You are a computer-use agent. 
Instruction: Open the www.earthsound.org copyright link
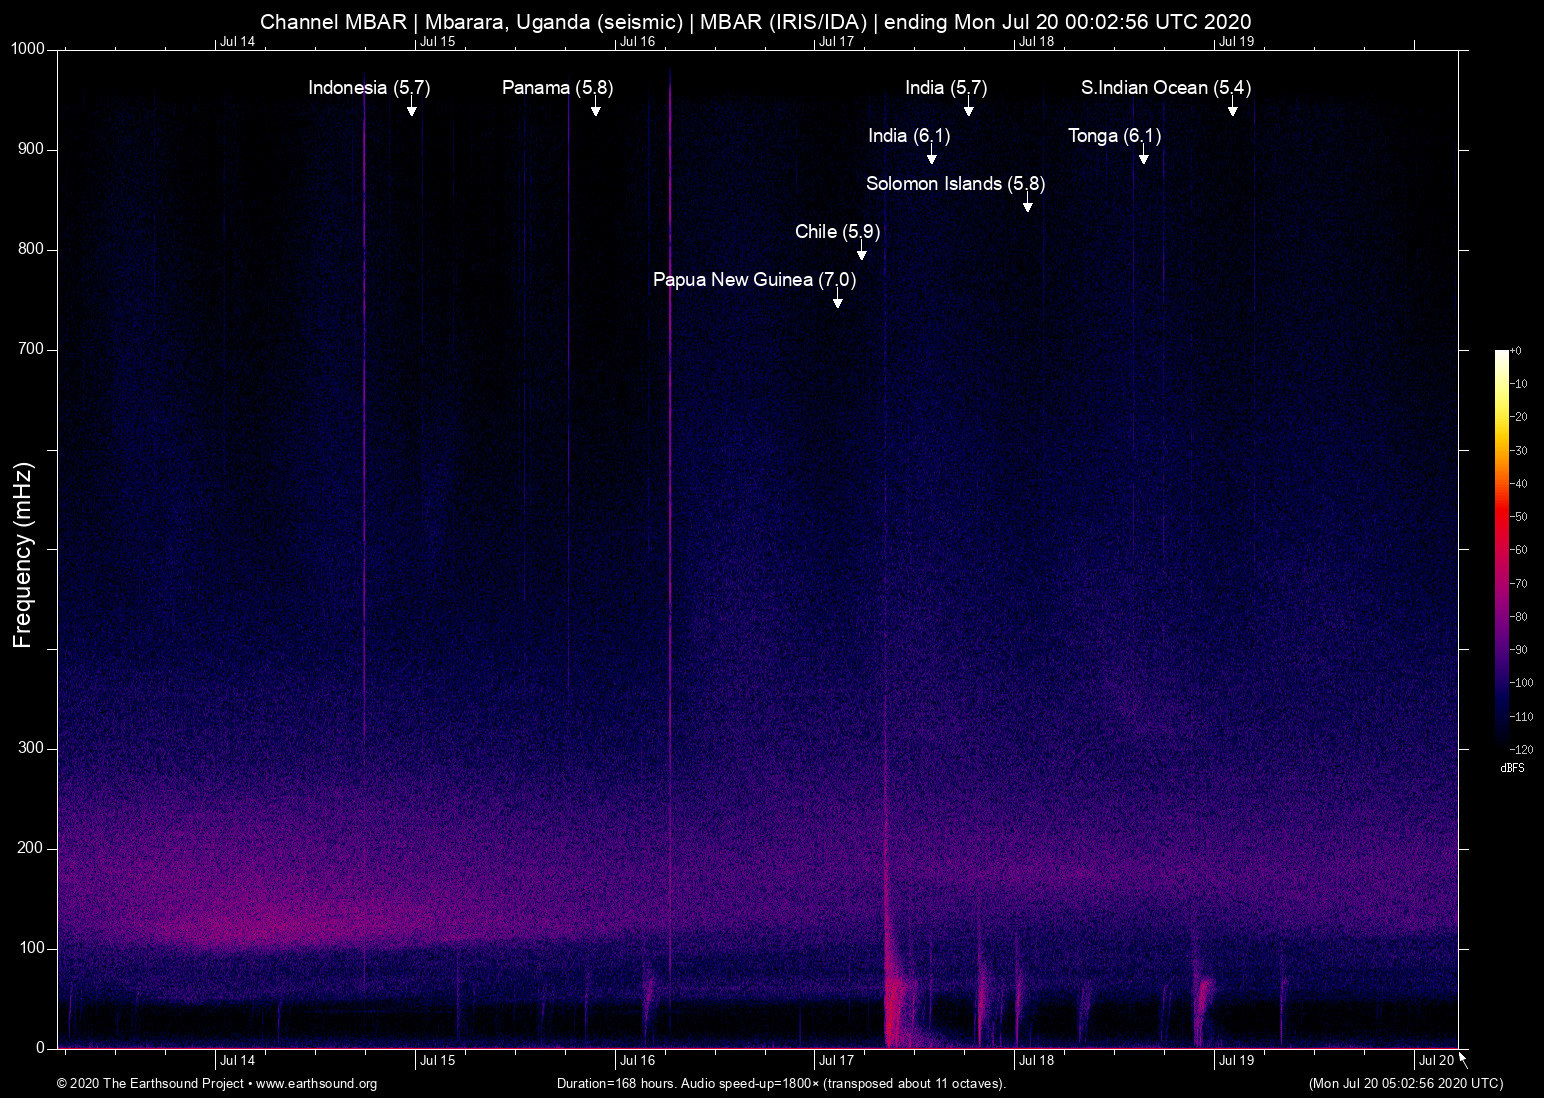point(317,1084)
